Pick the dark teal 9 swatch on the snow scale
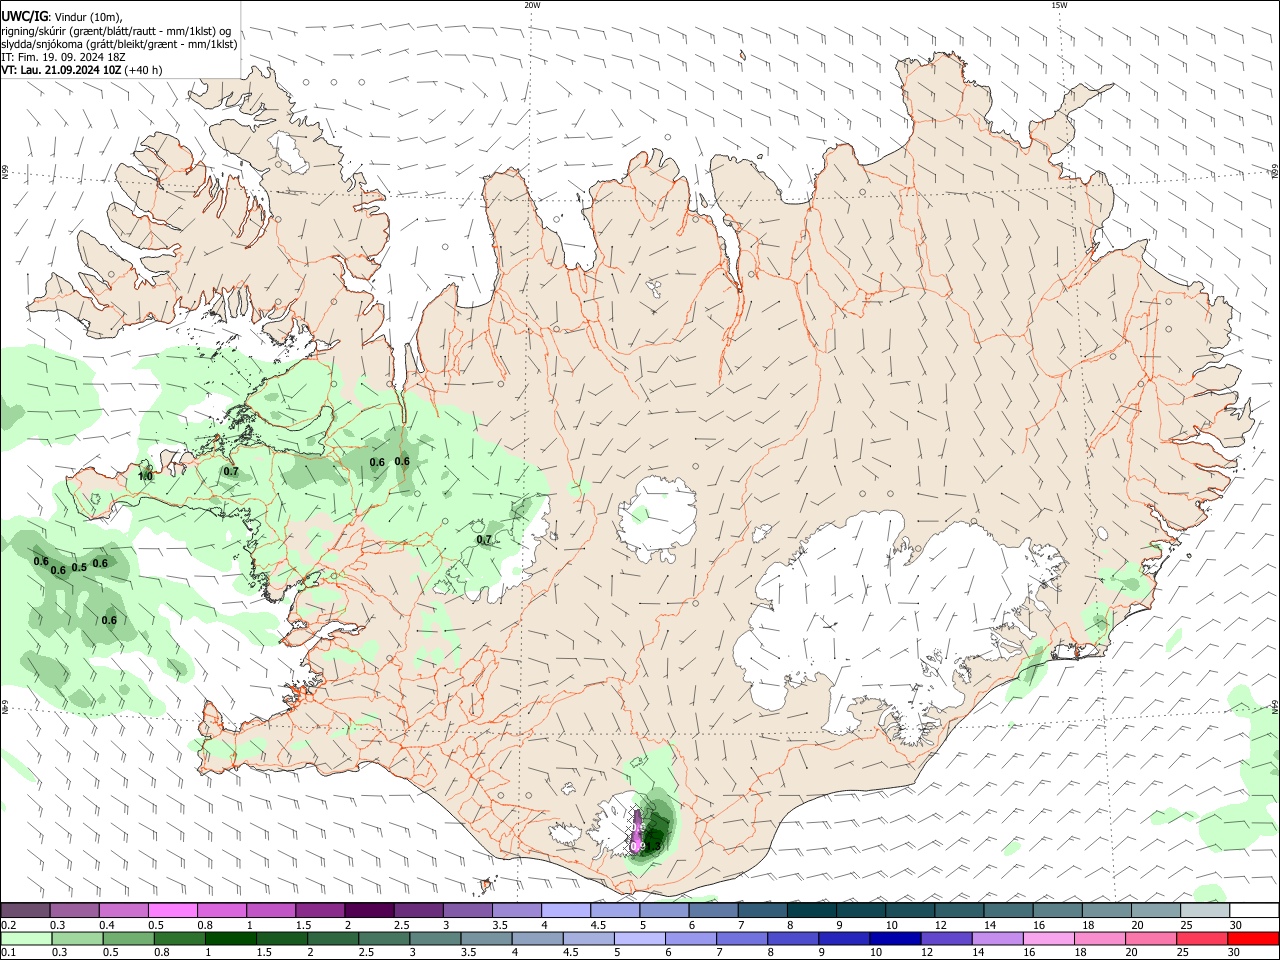 pos(811,910)
